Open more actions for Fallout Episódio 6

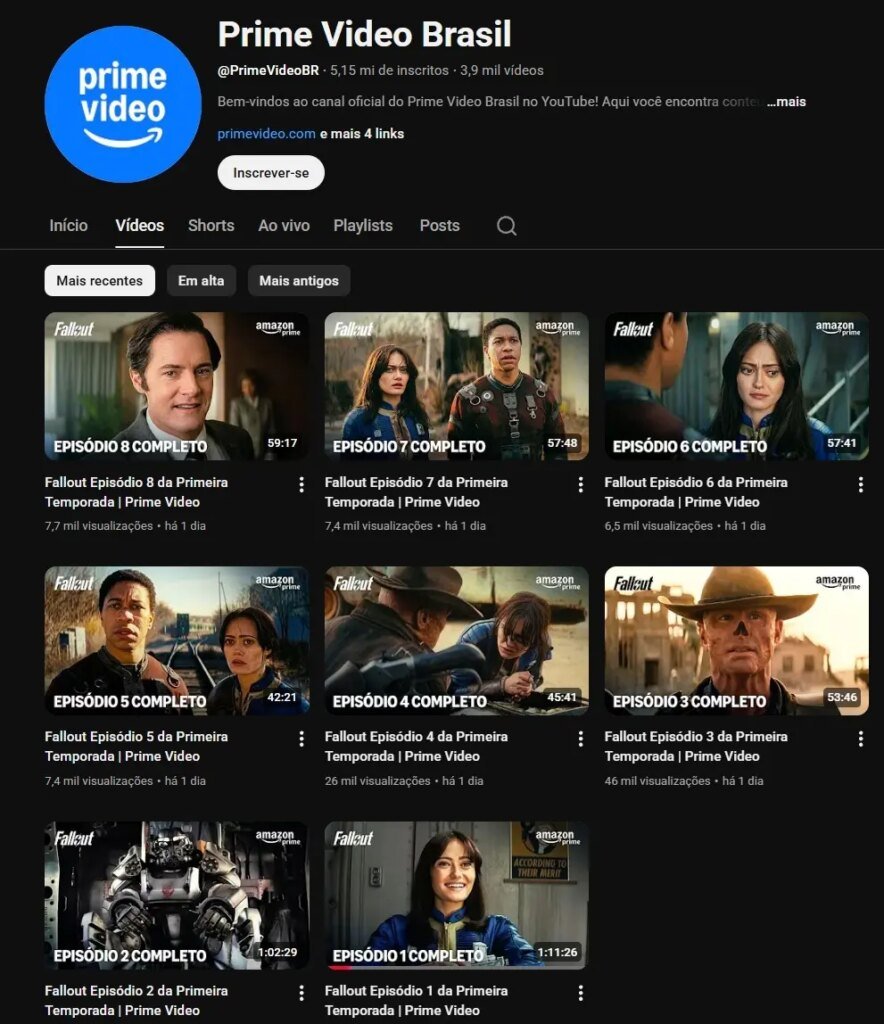click(x=861, y=485)
